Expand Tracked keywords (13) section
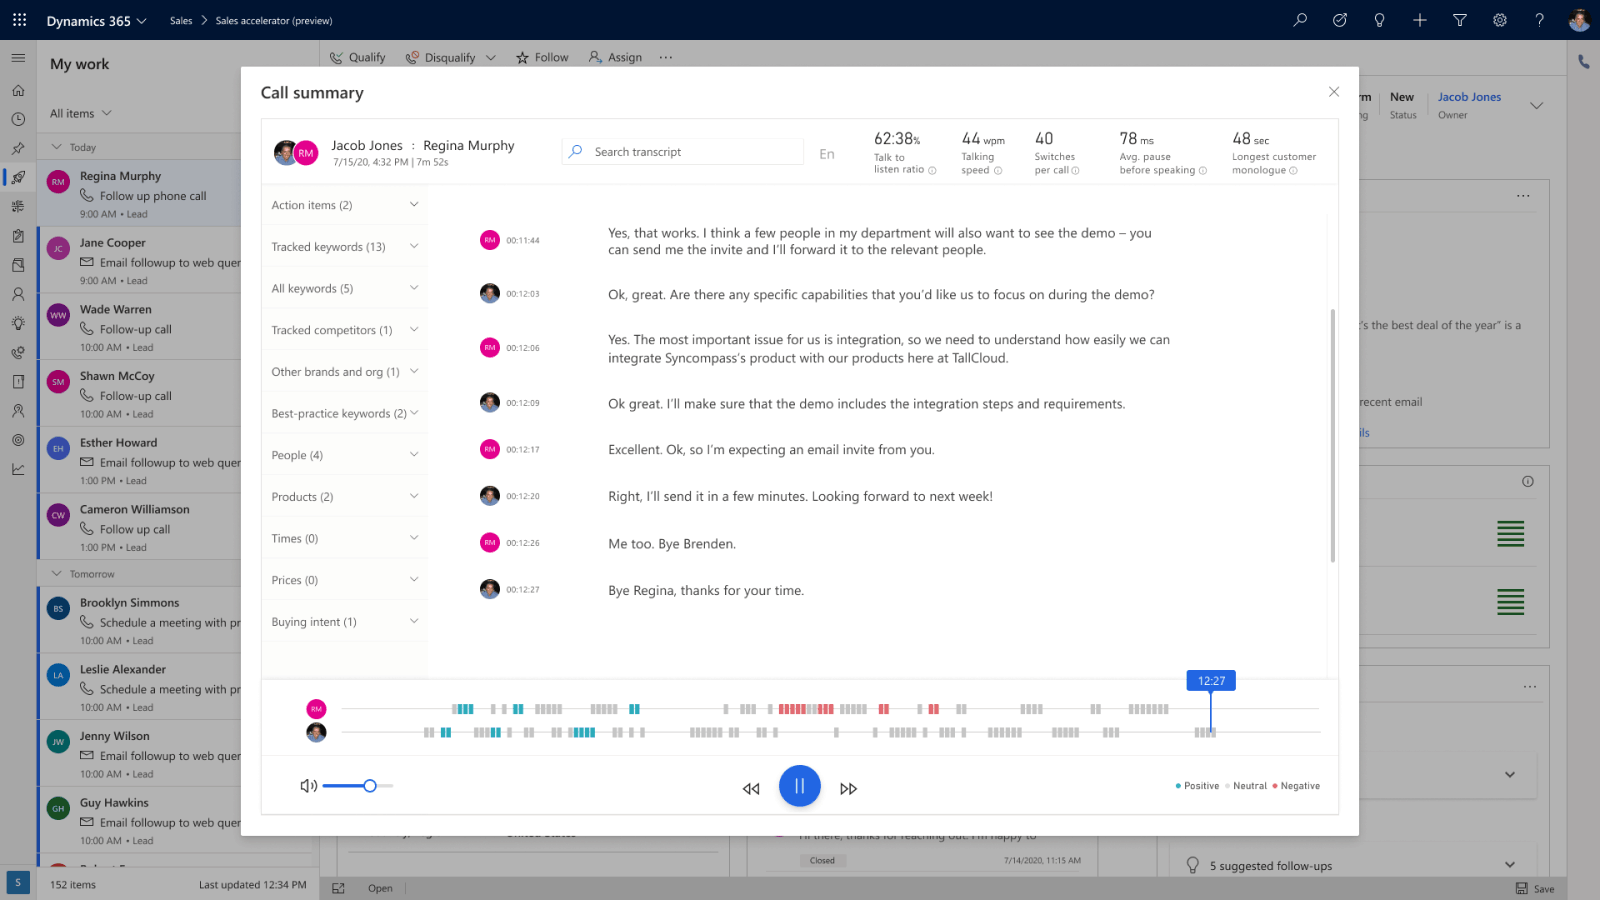 pos(345,247)
